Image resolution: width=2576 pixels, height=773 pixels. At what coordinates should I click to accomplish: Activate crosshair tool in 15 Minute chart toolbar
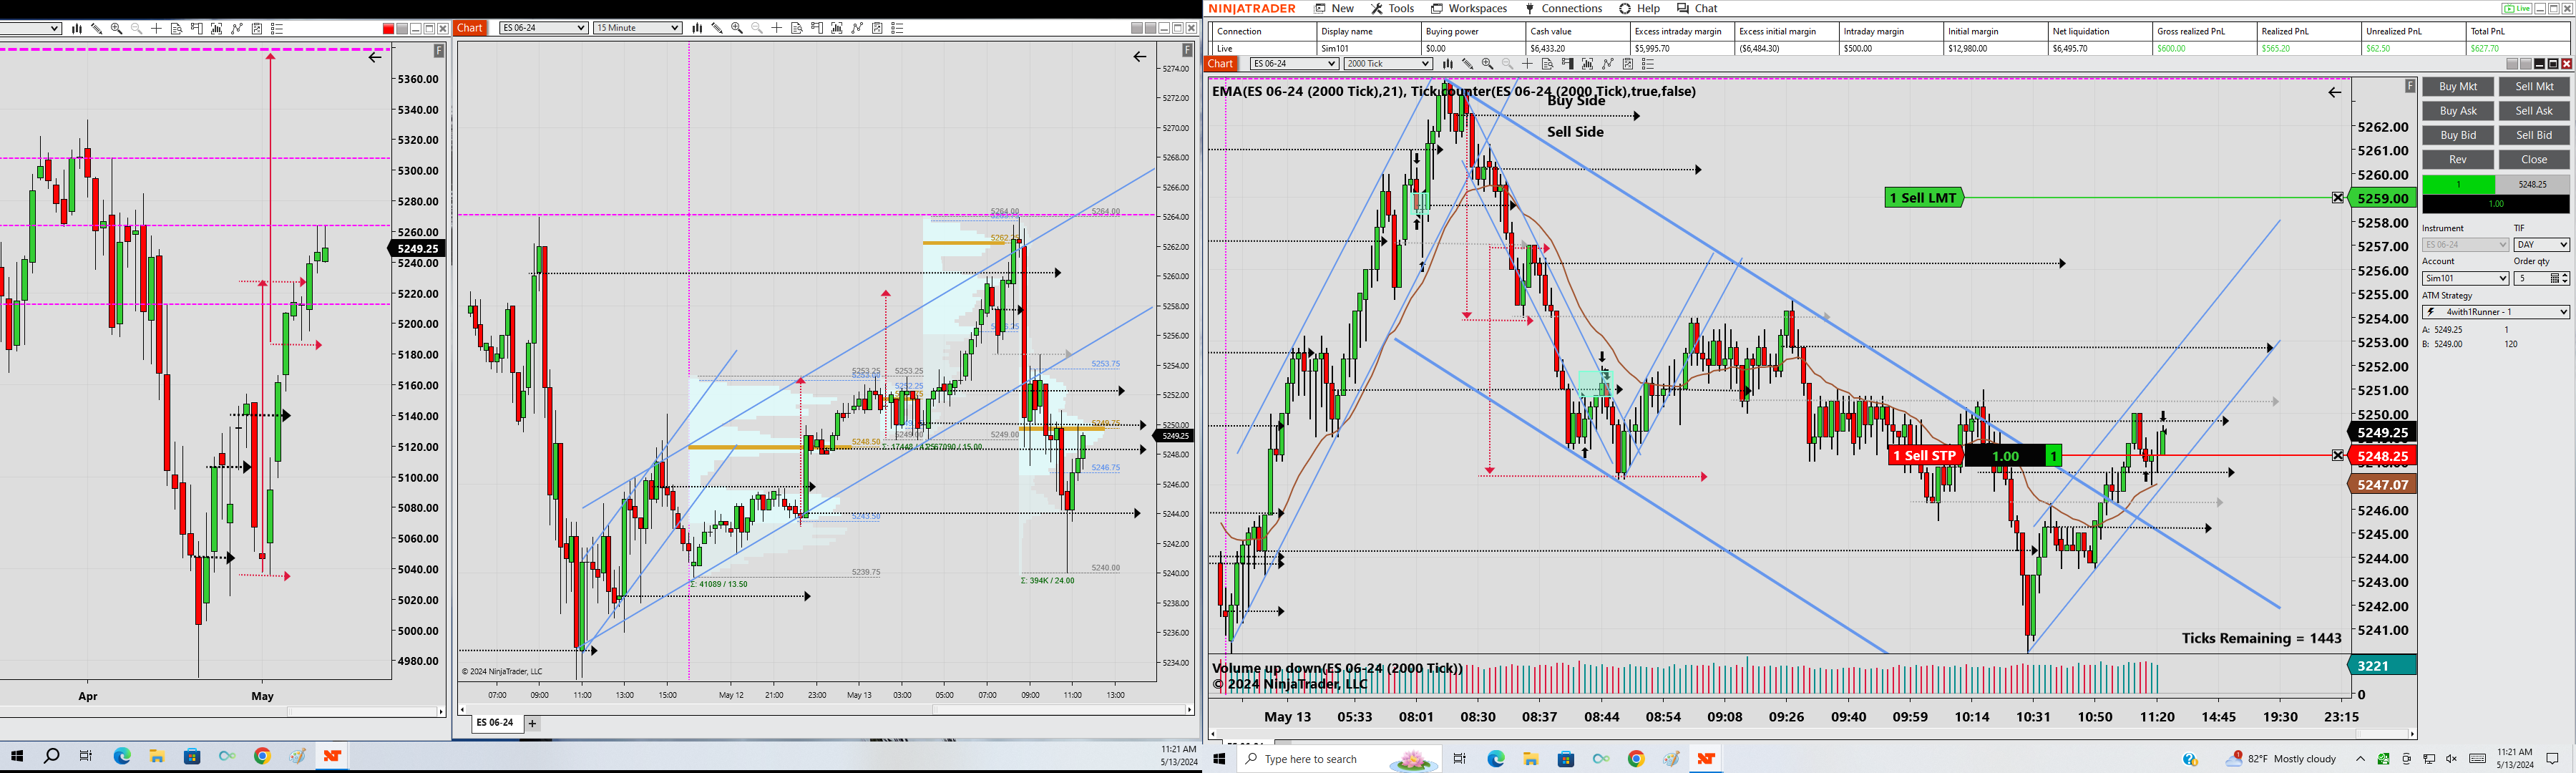click(x=777, y=28)
